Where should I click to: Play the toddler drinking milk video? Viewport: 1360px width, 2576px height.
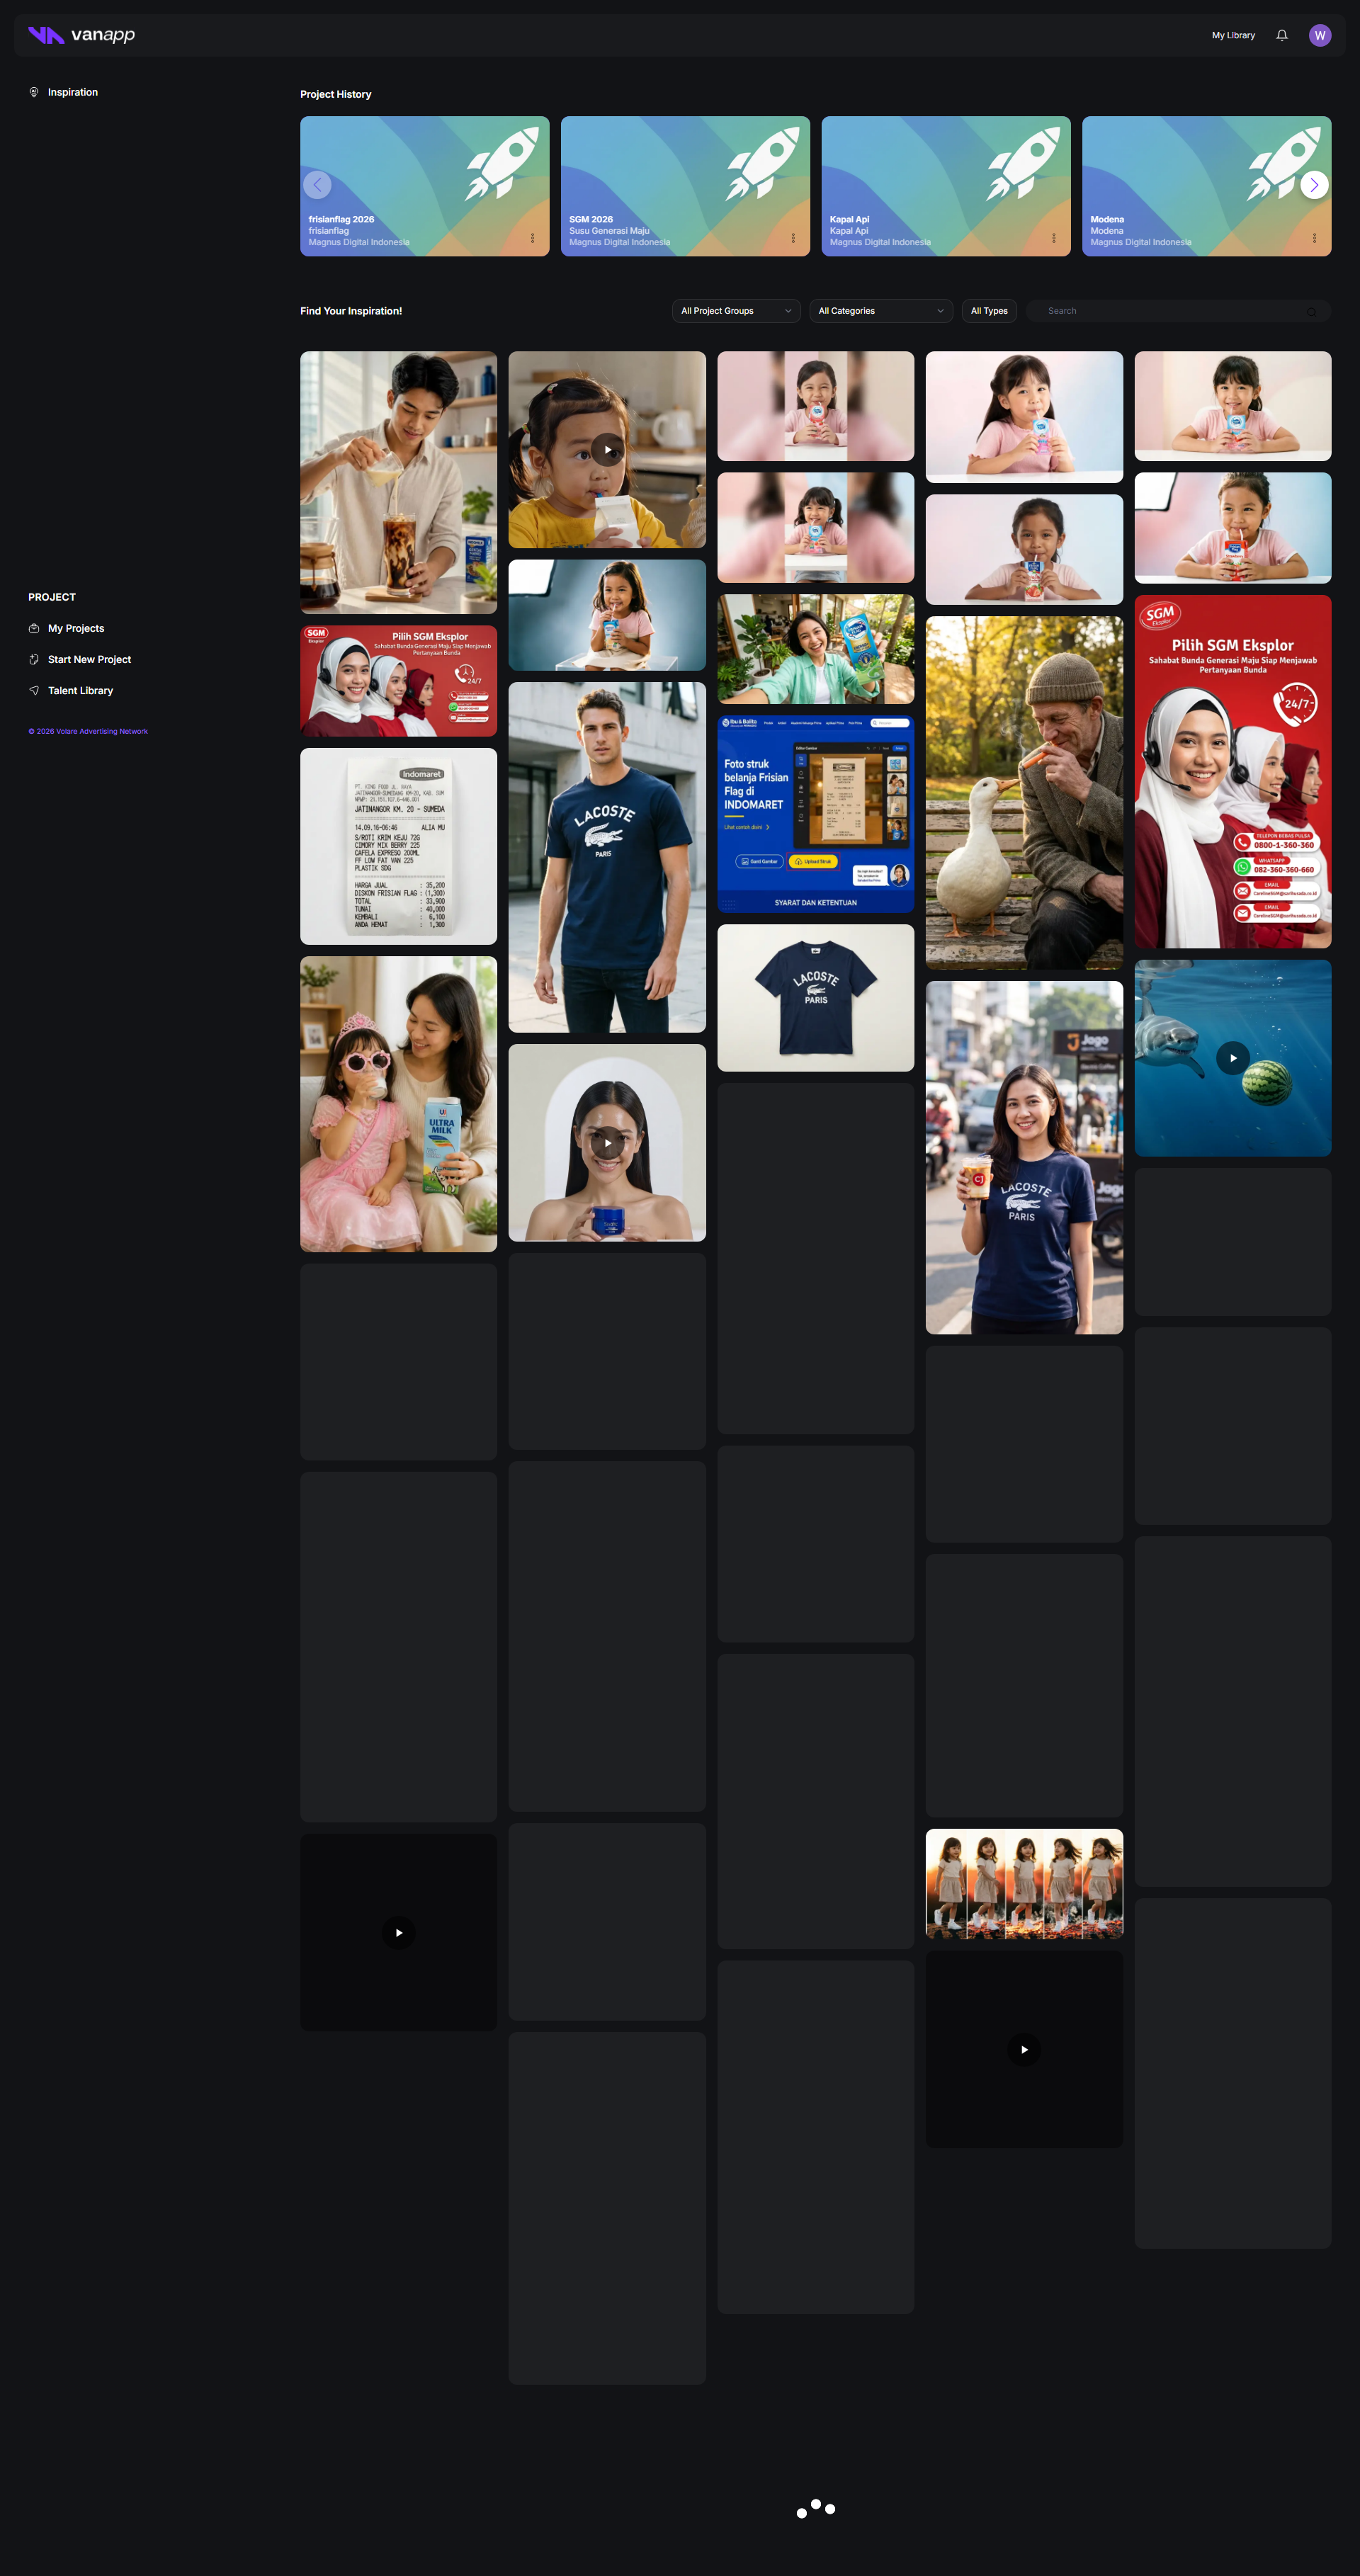click(607, 450)
